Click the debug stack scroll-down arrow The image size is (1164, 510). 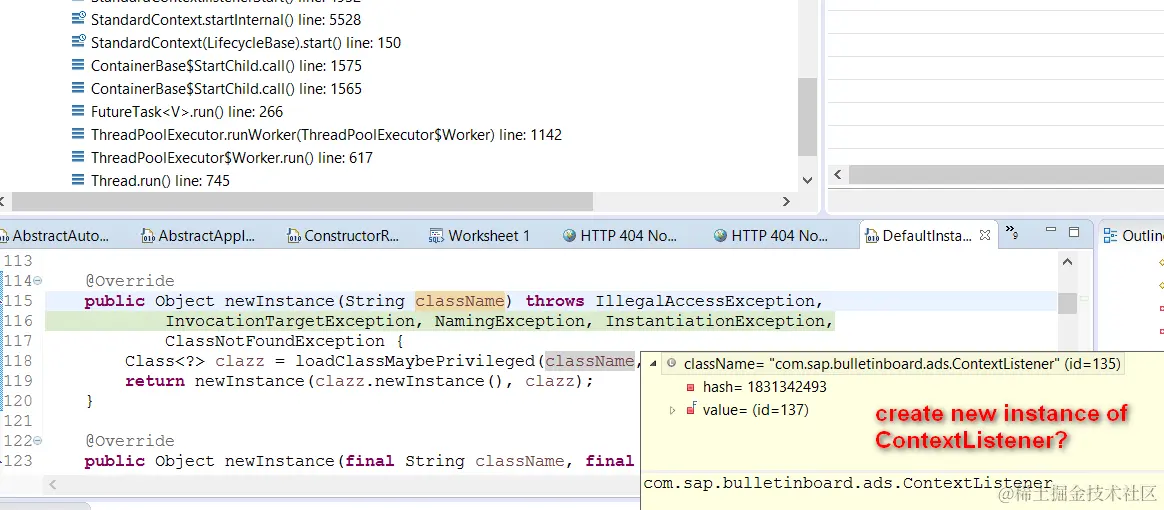point(808,180)
